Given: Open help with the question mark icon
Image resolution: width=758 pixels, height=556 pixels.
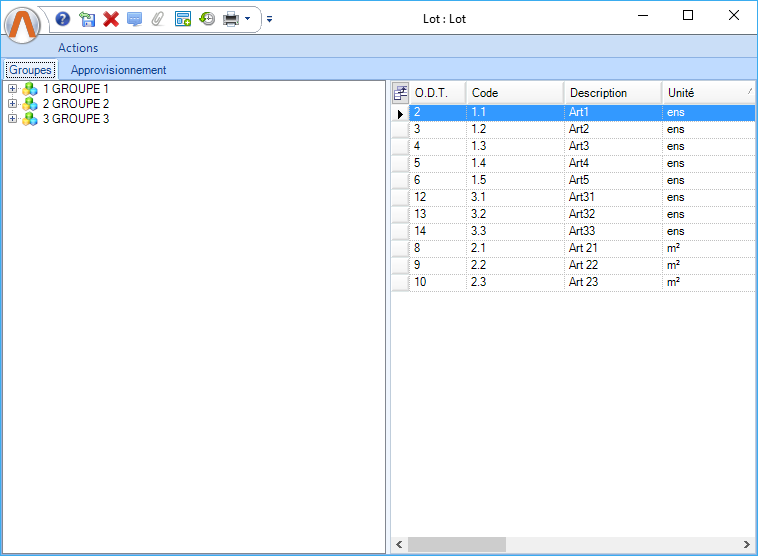Looking at the screenshot, I should [x=63, y=19].
